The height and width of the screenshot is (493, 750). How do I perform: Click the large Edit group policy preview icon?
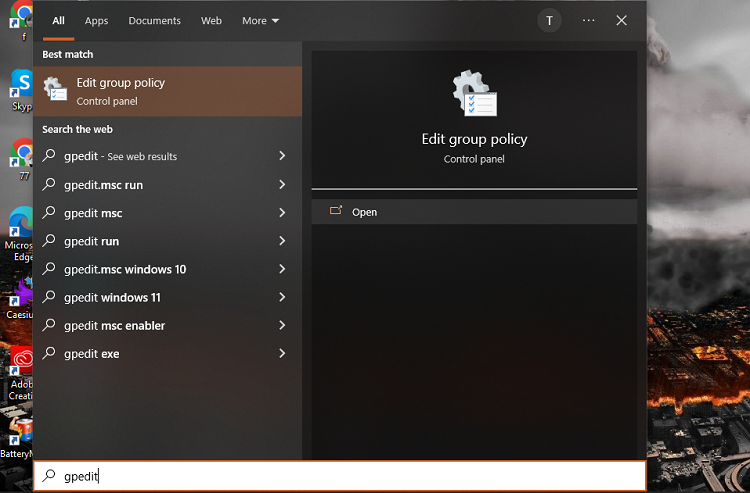[474, 95]
